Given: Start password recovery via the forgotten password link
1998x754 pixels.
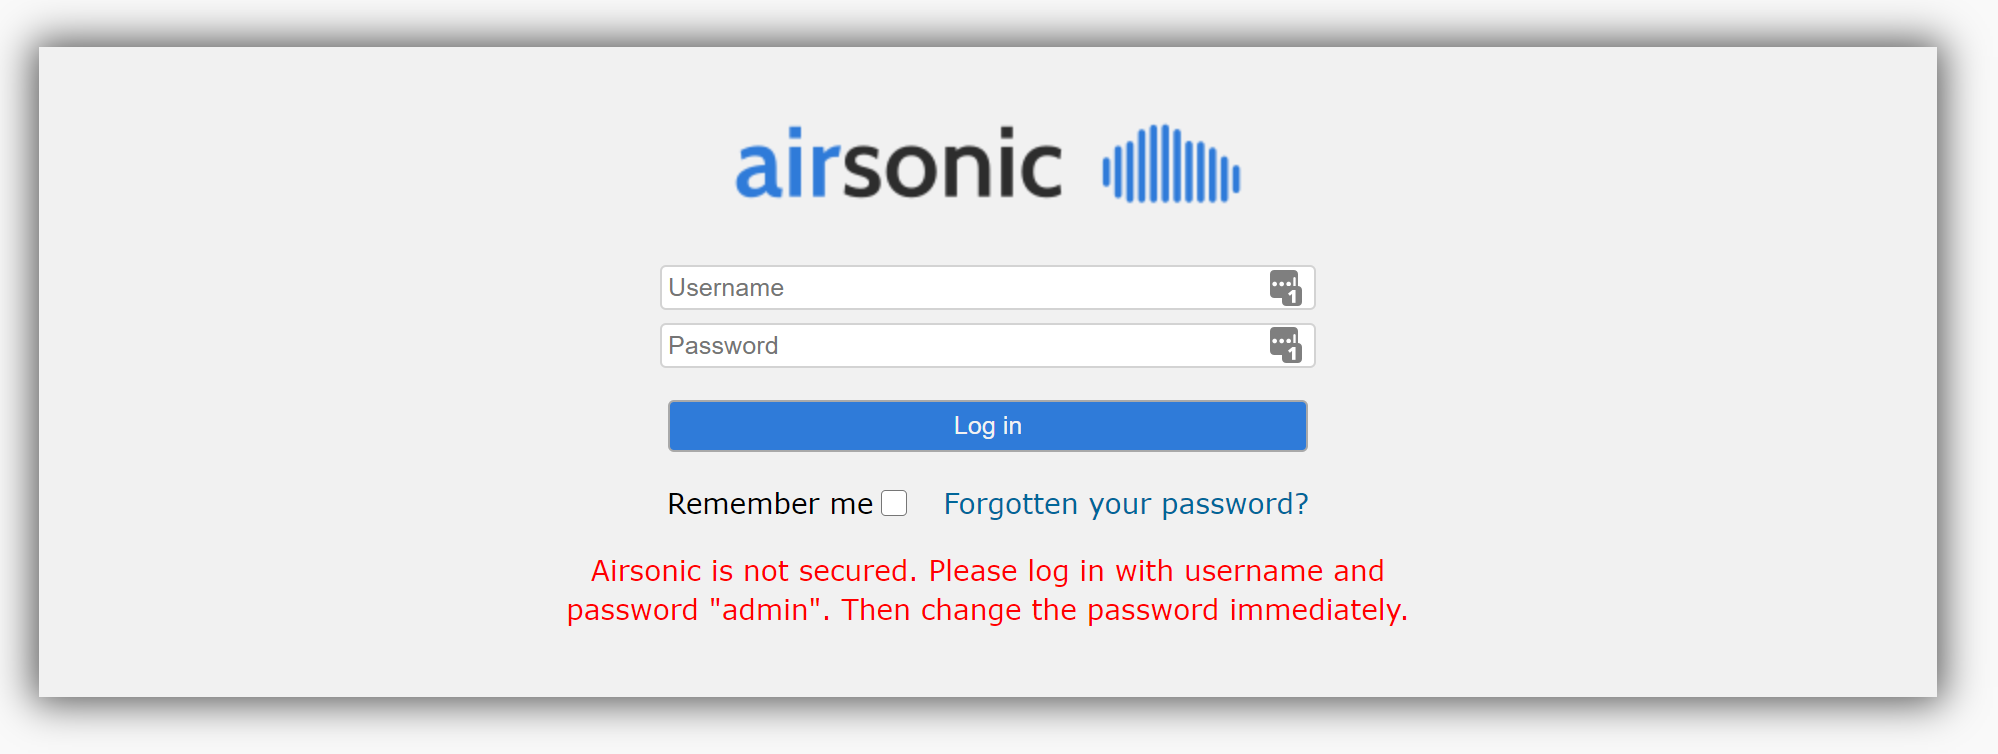Looking at the screenshot, I should [x=1125, y=504].
